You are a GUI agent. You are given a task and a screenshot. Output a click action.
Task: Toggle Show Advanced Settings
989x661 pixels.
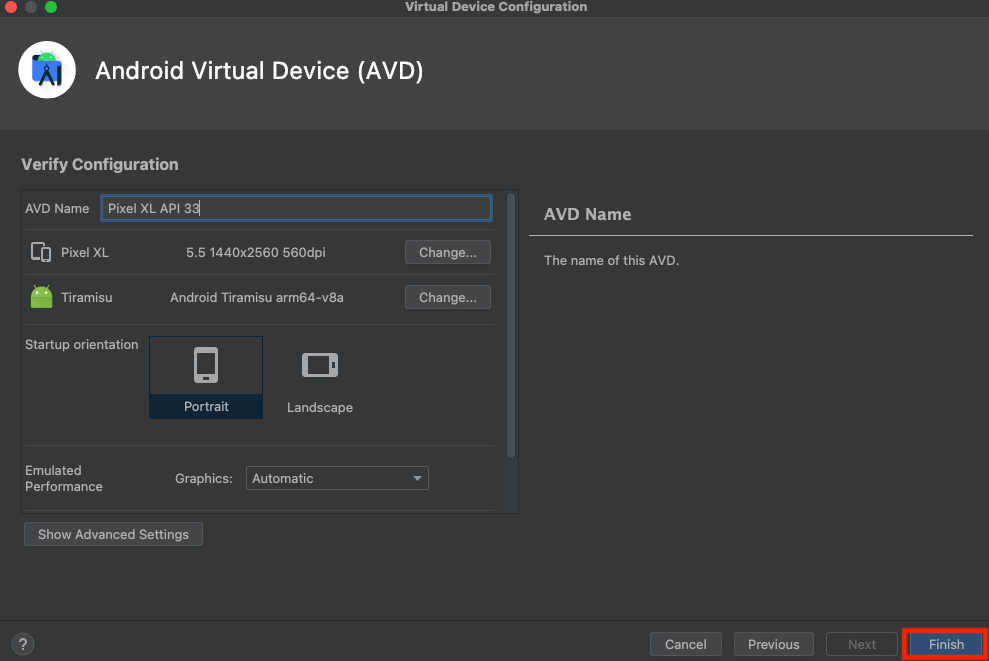[113, 534]
